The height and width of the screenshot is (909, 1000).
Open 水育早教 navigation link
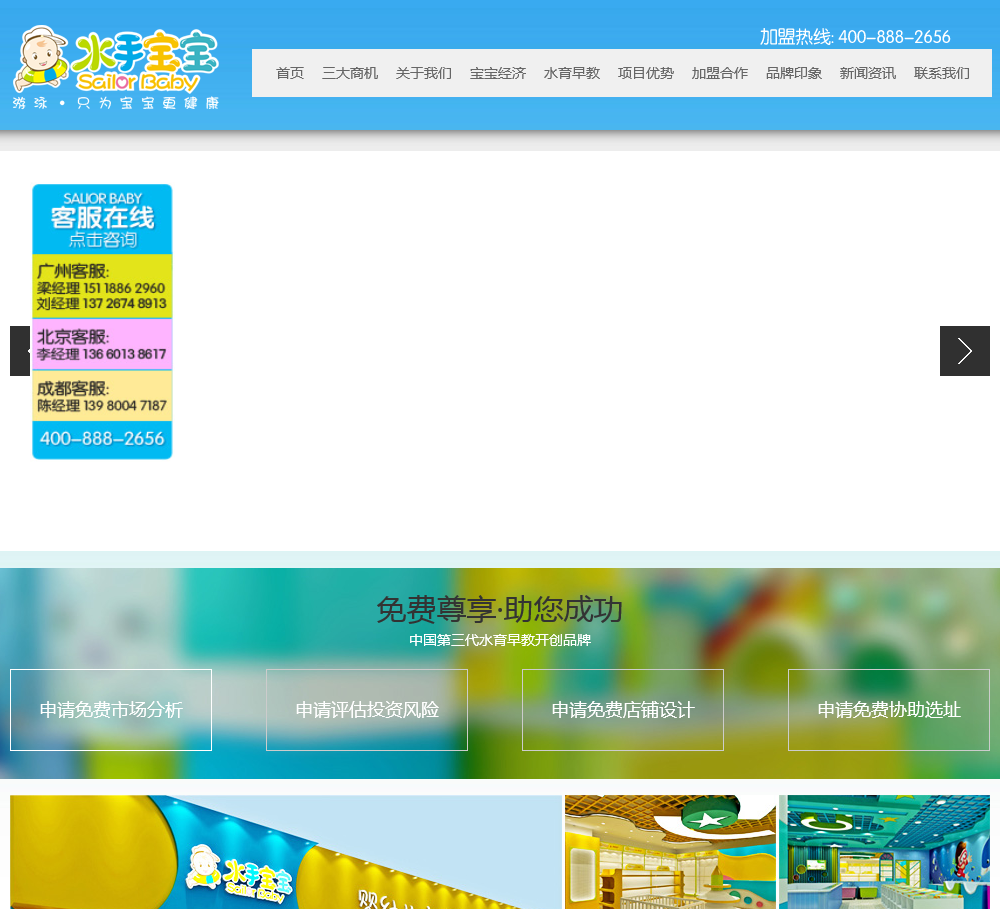571,73
